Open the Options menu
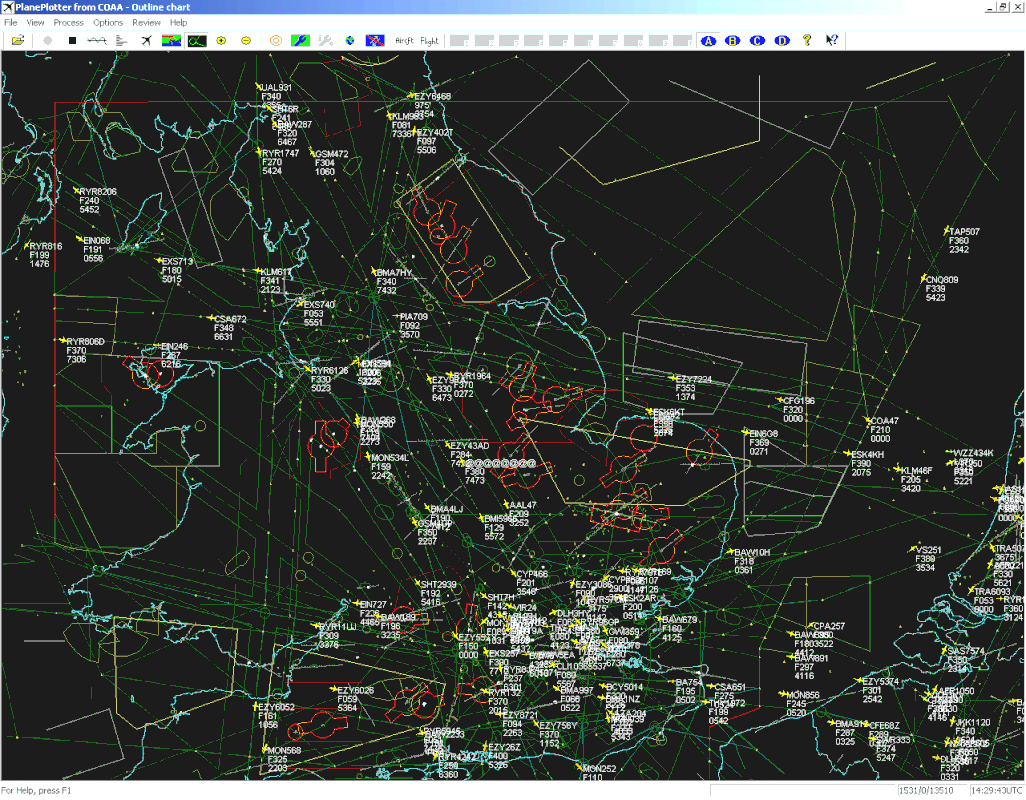Screen dimensions: 1026x800 [108, 22]
